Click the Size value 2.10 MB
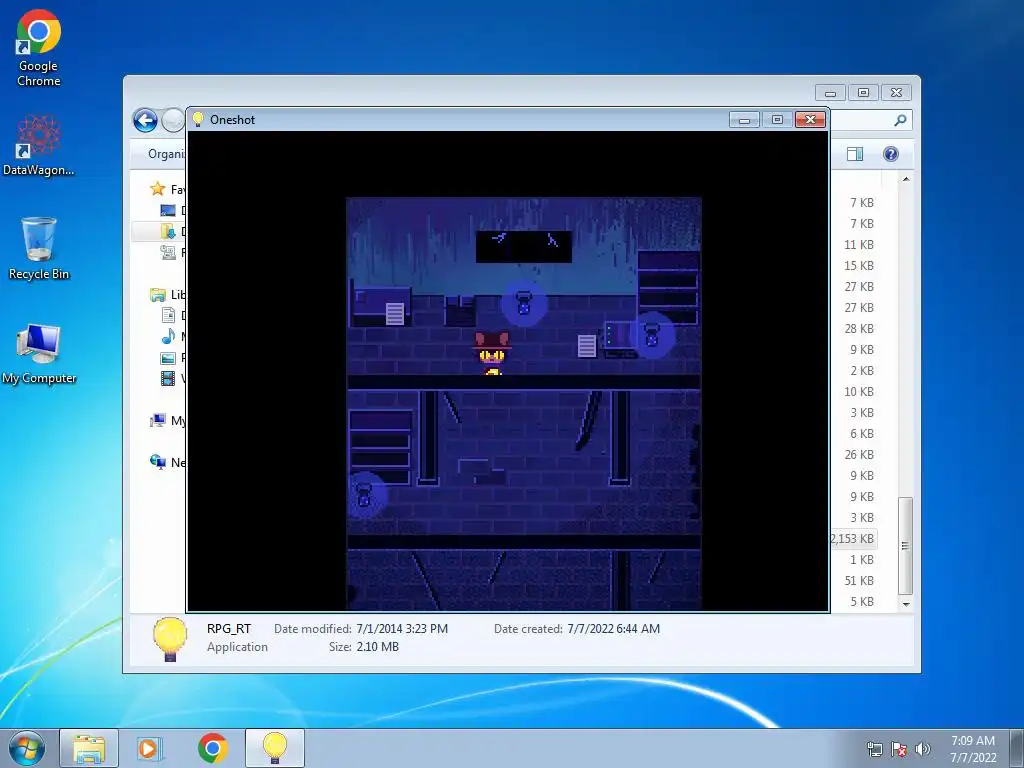This screenshot has width=1024, height=768. pos(377,647)
